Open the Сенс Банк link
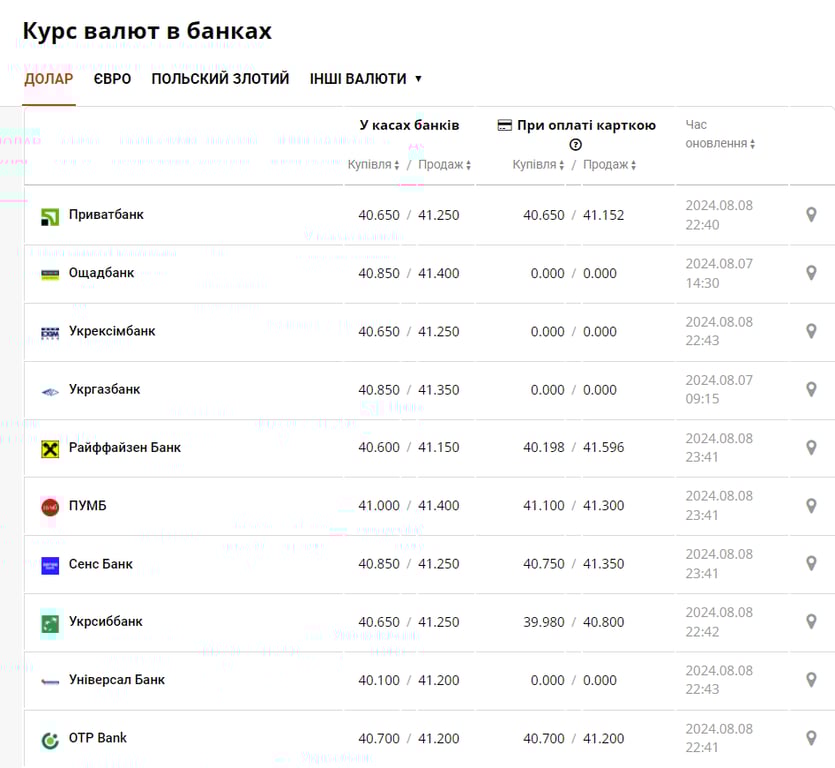The width and height of the screenshot is (835, 768). (x=101, y=564)
